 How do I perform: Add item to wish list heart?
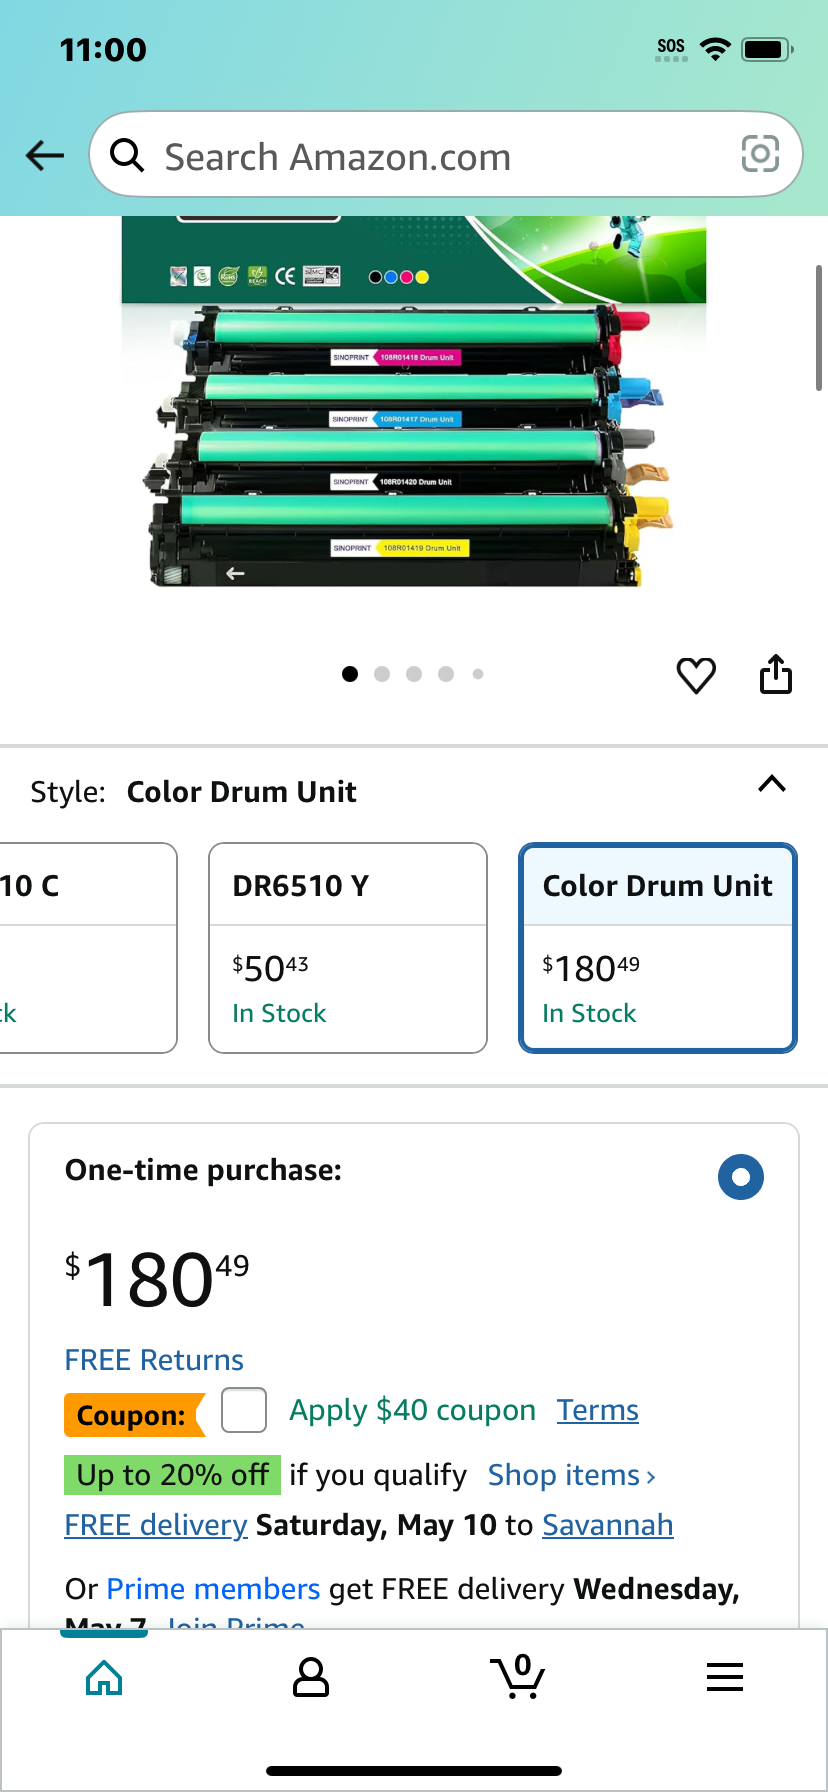pyautogui.click(x=696, y=676)
